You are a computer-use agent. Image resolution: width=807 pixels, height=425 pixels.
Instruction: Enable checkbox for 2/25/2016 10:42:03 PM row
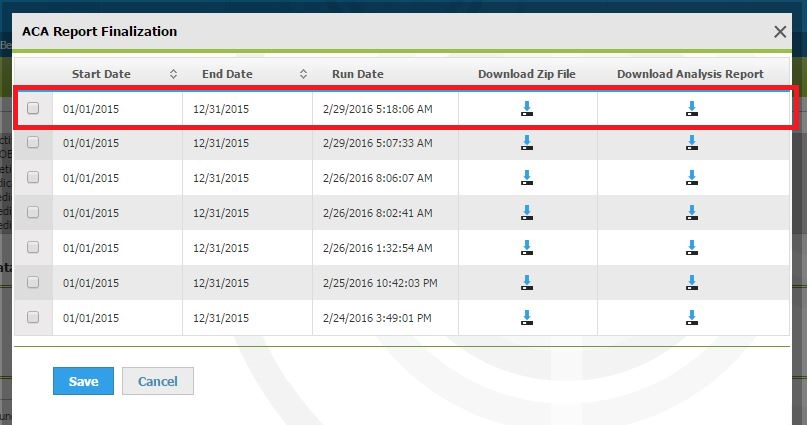33,282
